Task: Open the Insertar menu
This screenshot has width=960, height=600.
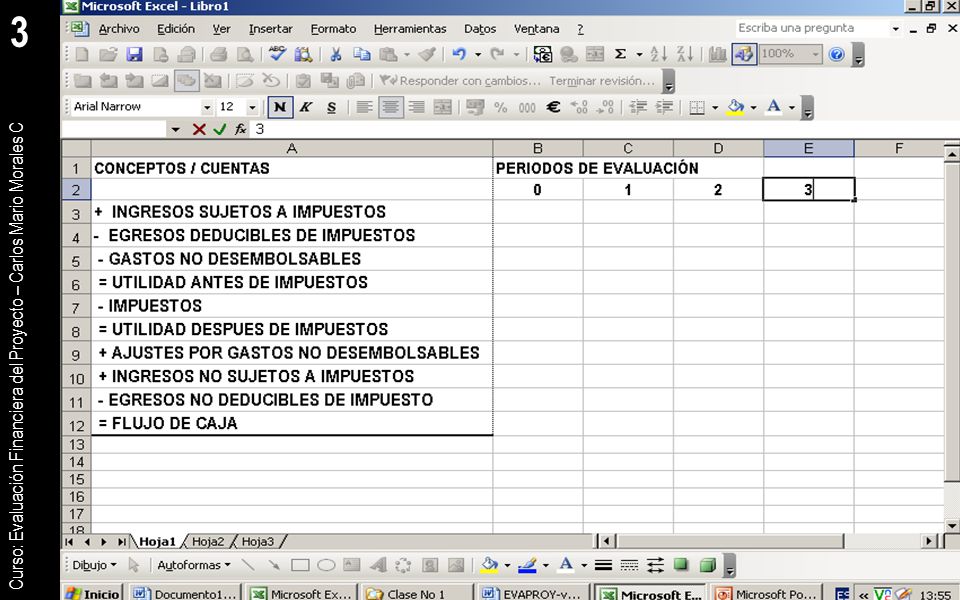Action: pyautogui.click(x=271, y=29)
